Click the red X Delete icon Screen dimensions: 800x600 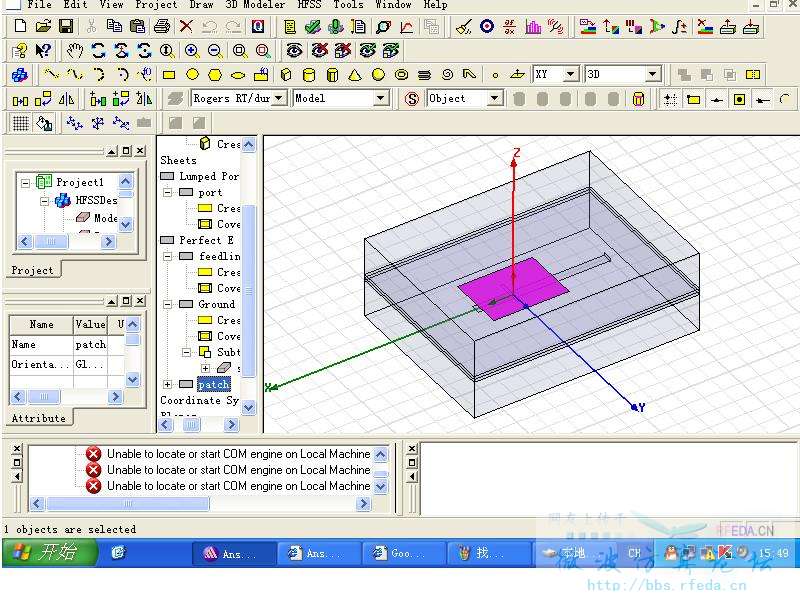tap(186, 27)
